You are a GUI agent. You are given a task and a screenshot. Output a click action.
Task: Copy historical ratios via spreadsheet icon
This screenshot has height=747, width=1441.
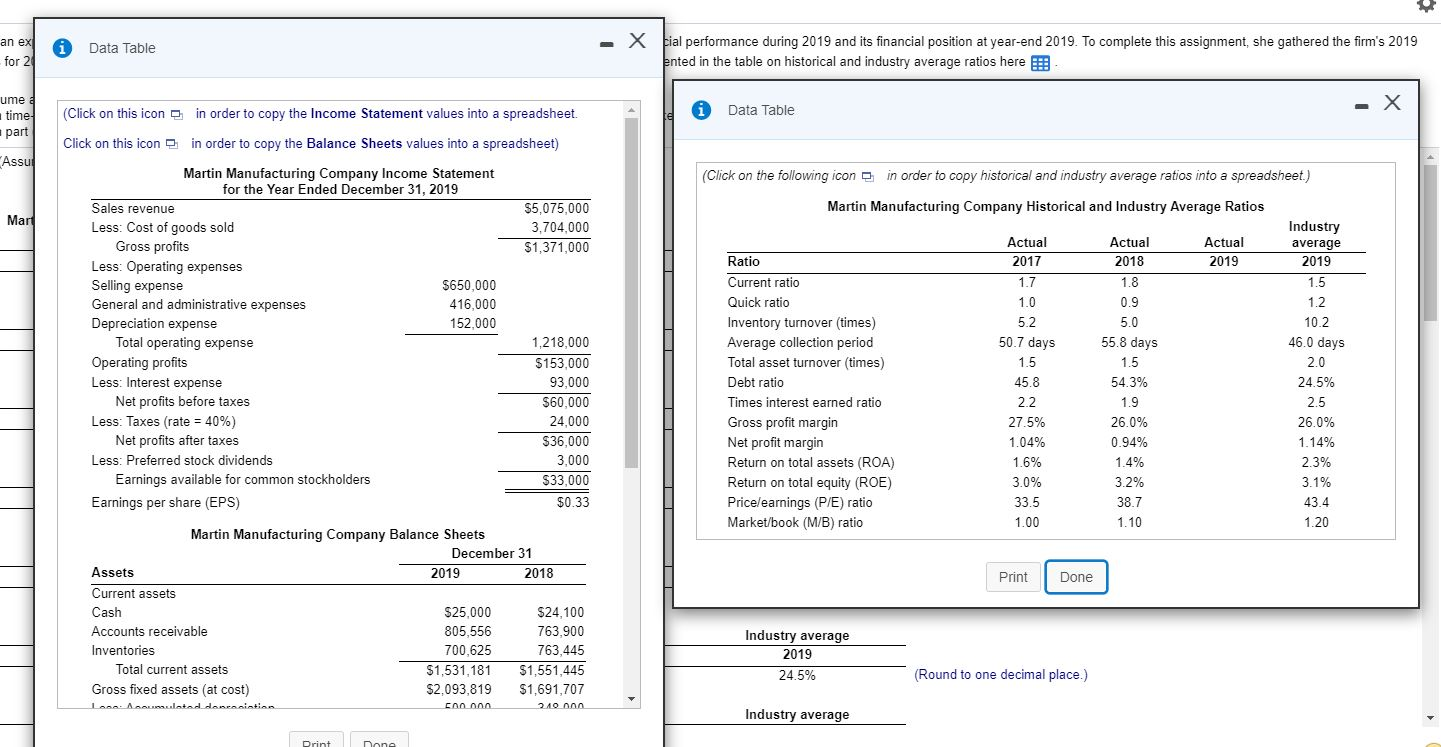(868, 177)
